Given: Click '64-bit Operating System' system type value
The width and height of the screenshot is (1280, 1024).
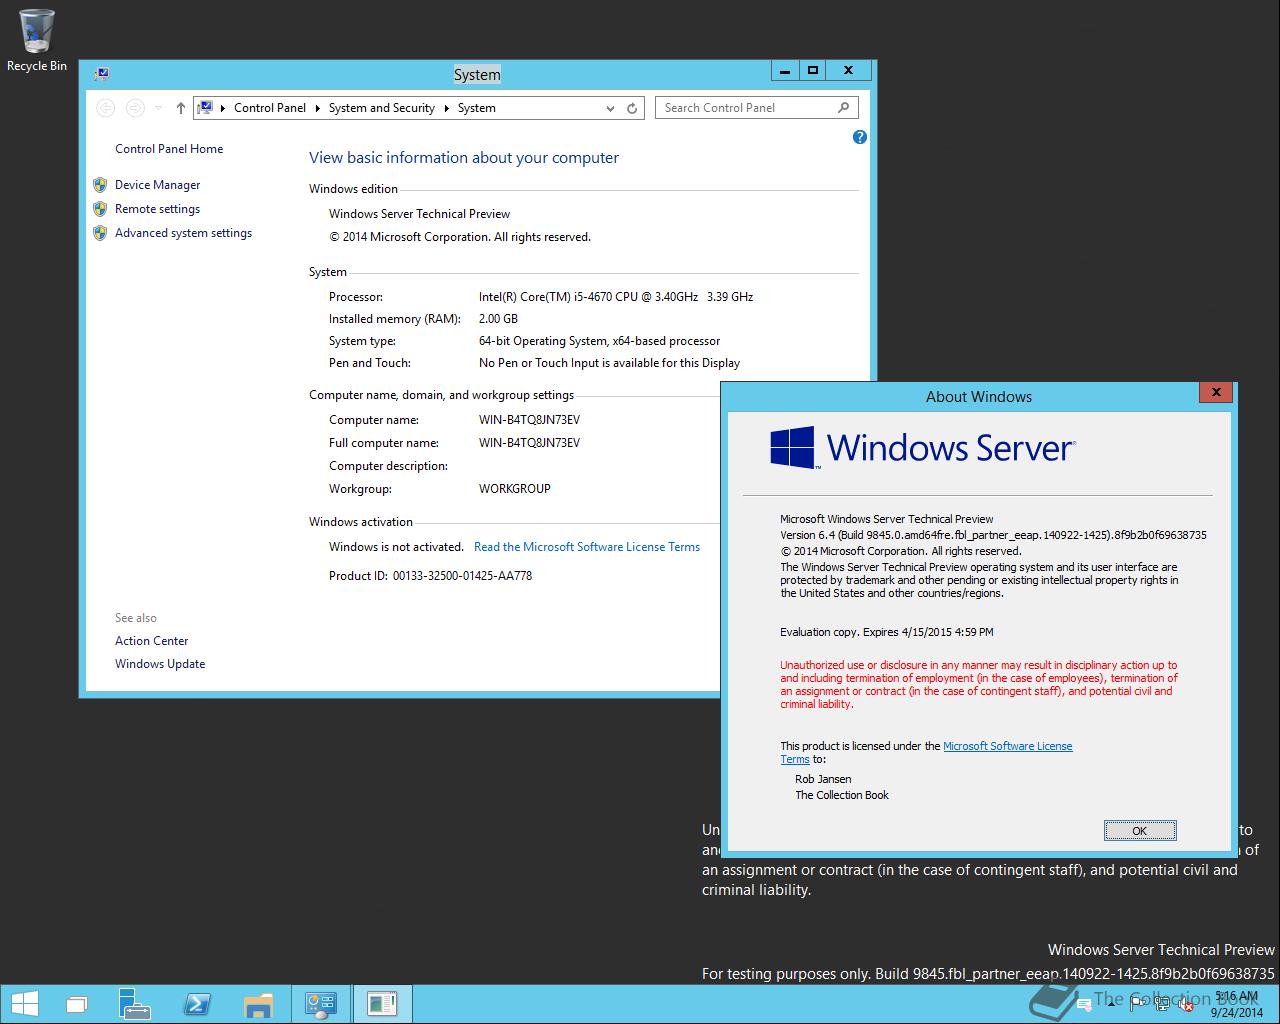Looking at the screenshot, I should coord(599,341).
